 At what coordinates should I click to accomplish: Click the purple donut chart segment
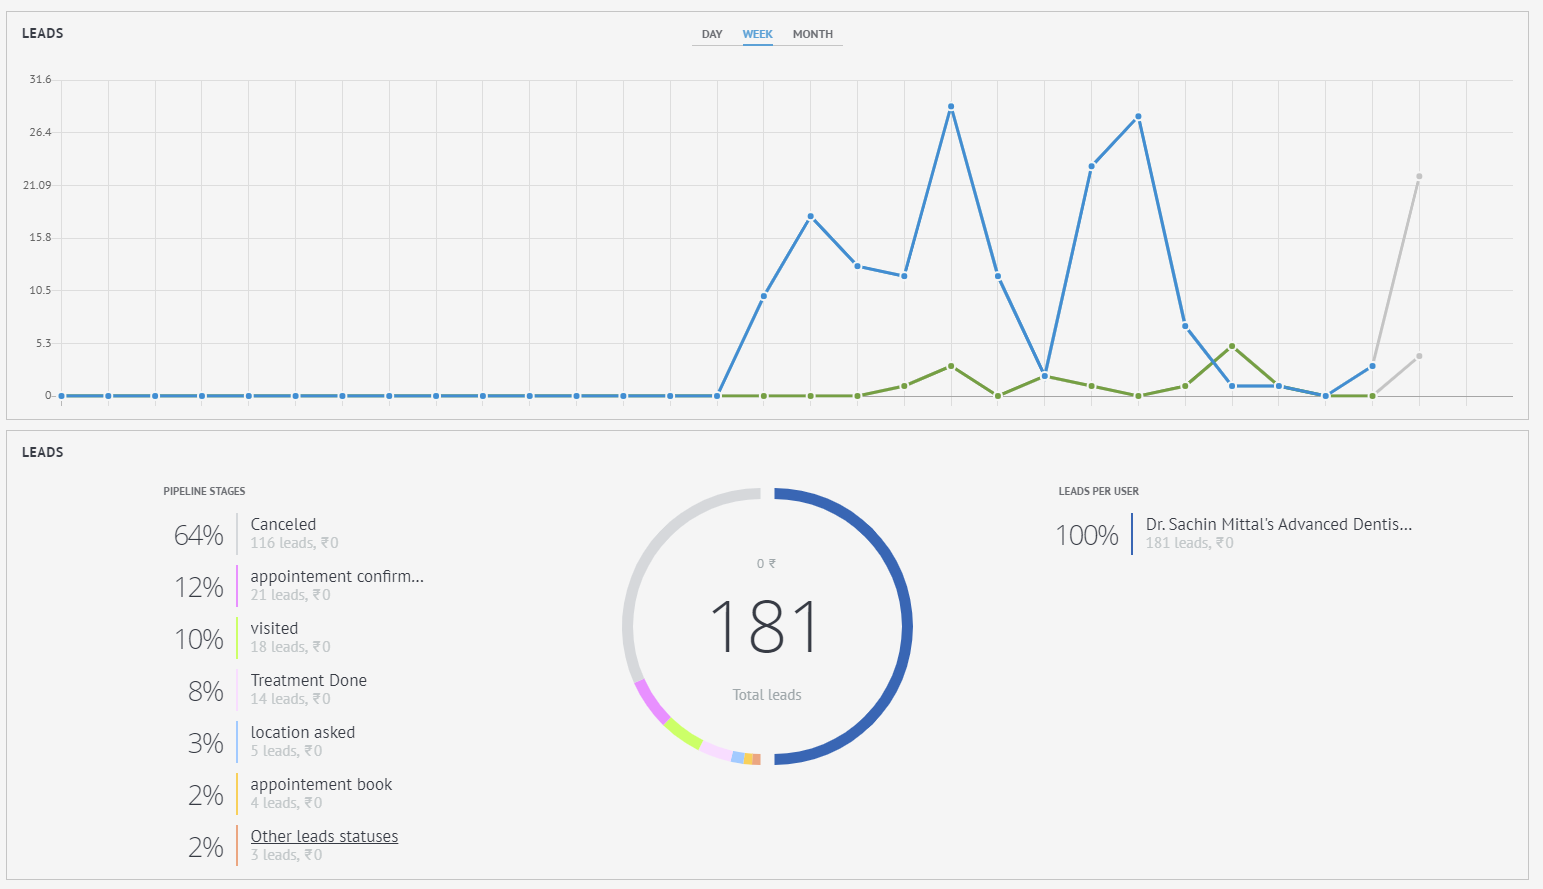651,701
